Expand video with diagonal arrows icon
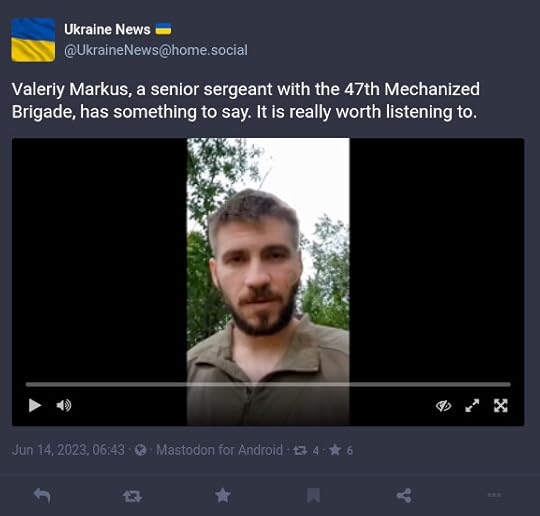The width and height of the screenshot is (540, 516). point(472,405)
